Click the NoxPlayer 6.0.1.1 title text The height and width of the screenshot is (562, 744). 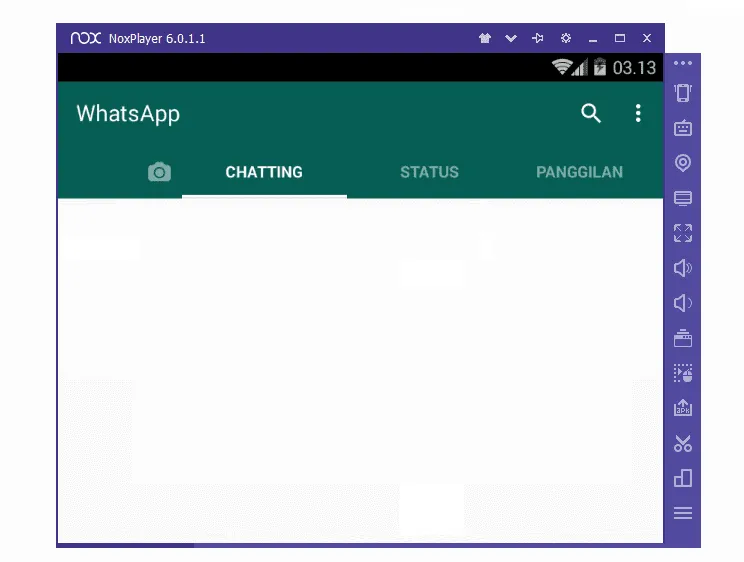pyautogui.click(x=157, y=38)
